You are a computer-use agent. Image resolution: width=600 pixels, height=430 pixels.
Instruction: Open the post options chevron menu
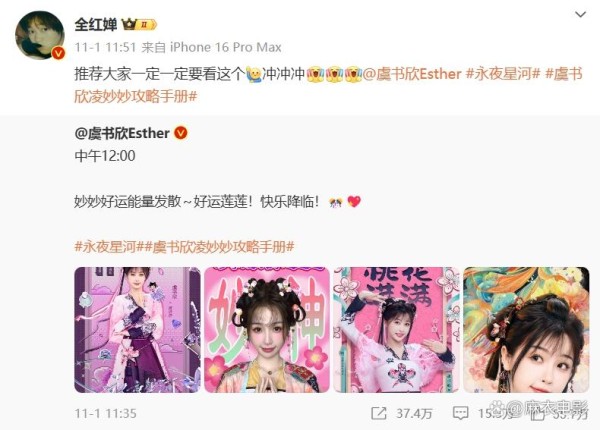(580, 15)
